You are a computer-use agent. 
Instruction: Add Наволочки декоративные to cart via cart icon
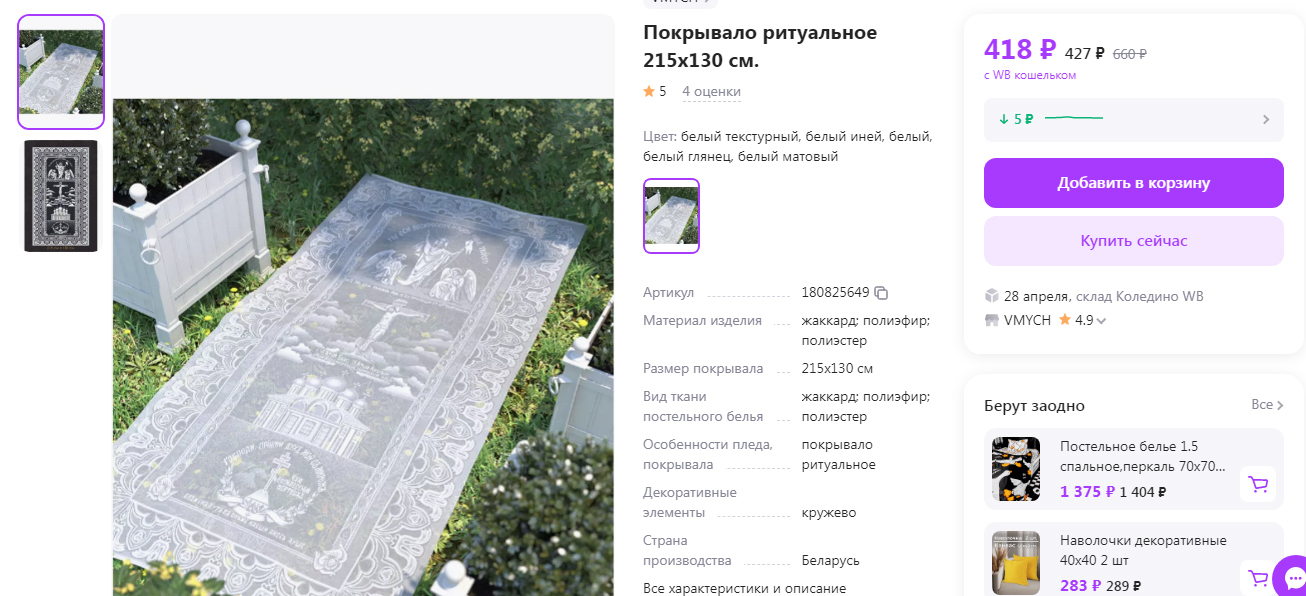1258,578
